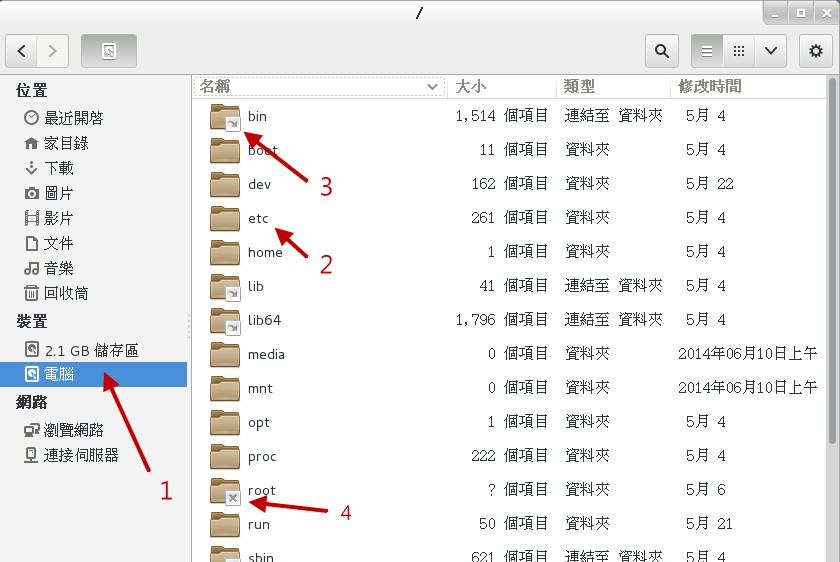Open 下載 folder in the sidebar
This screenshot has height=562, width=840.
pos(58,168)
